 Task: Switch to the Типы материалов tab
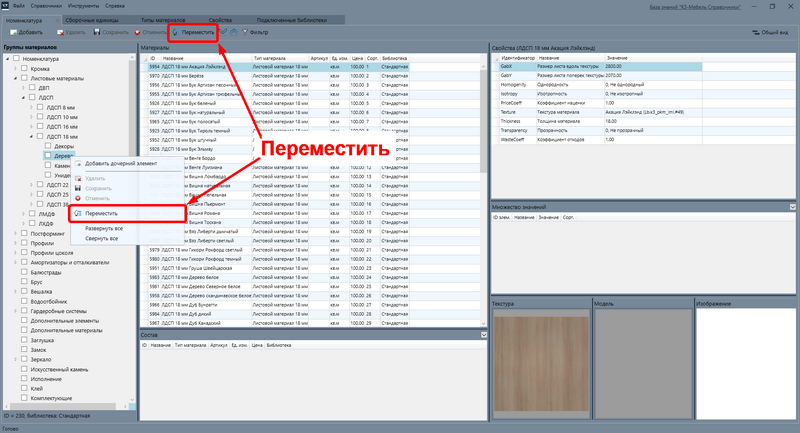click(x=163, y=20)
